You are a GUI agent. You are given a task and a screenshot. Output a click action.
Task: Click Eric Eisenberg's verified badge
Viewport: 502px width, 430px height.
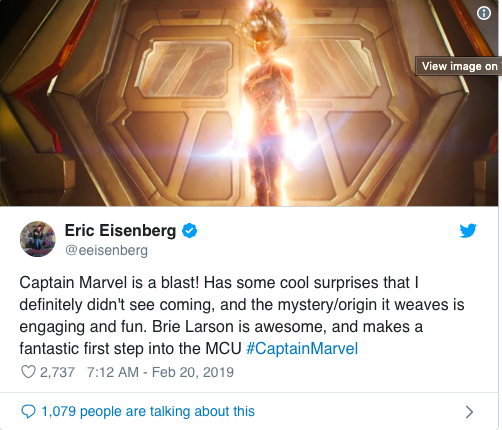pyautogui.click(x=189, y=231)
